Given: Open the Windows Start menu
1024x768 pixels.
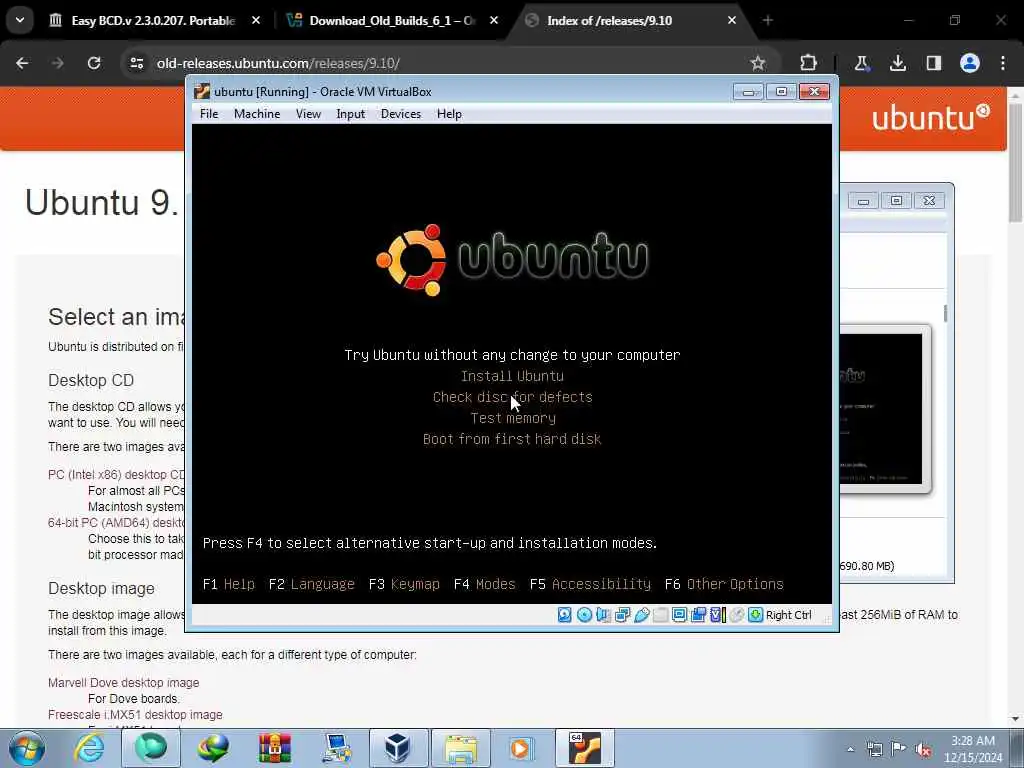Looking at the screenshot, I should (x=27, y=748).
